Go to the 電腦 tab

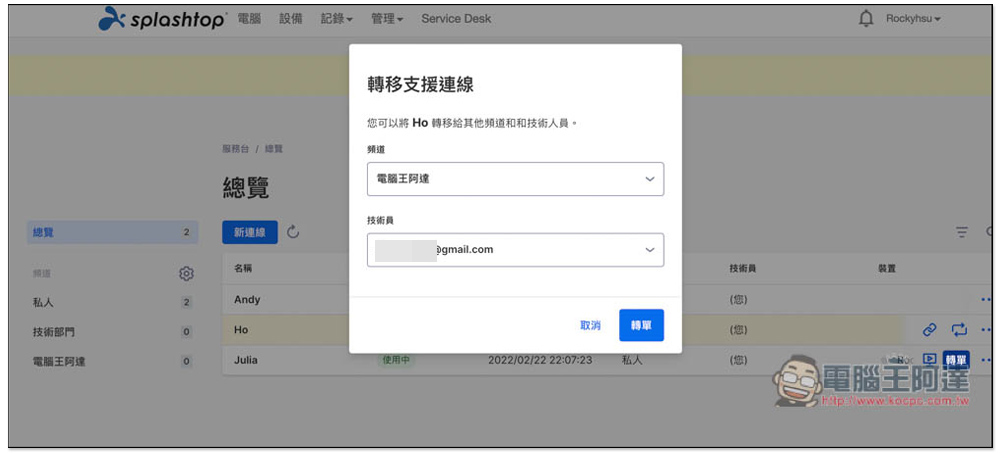point(249,19)
